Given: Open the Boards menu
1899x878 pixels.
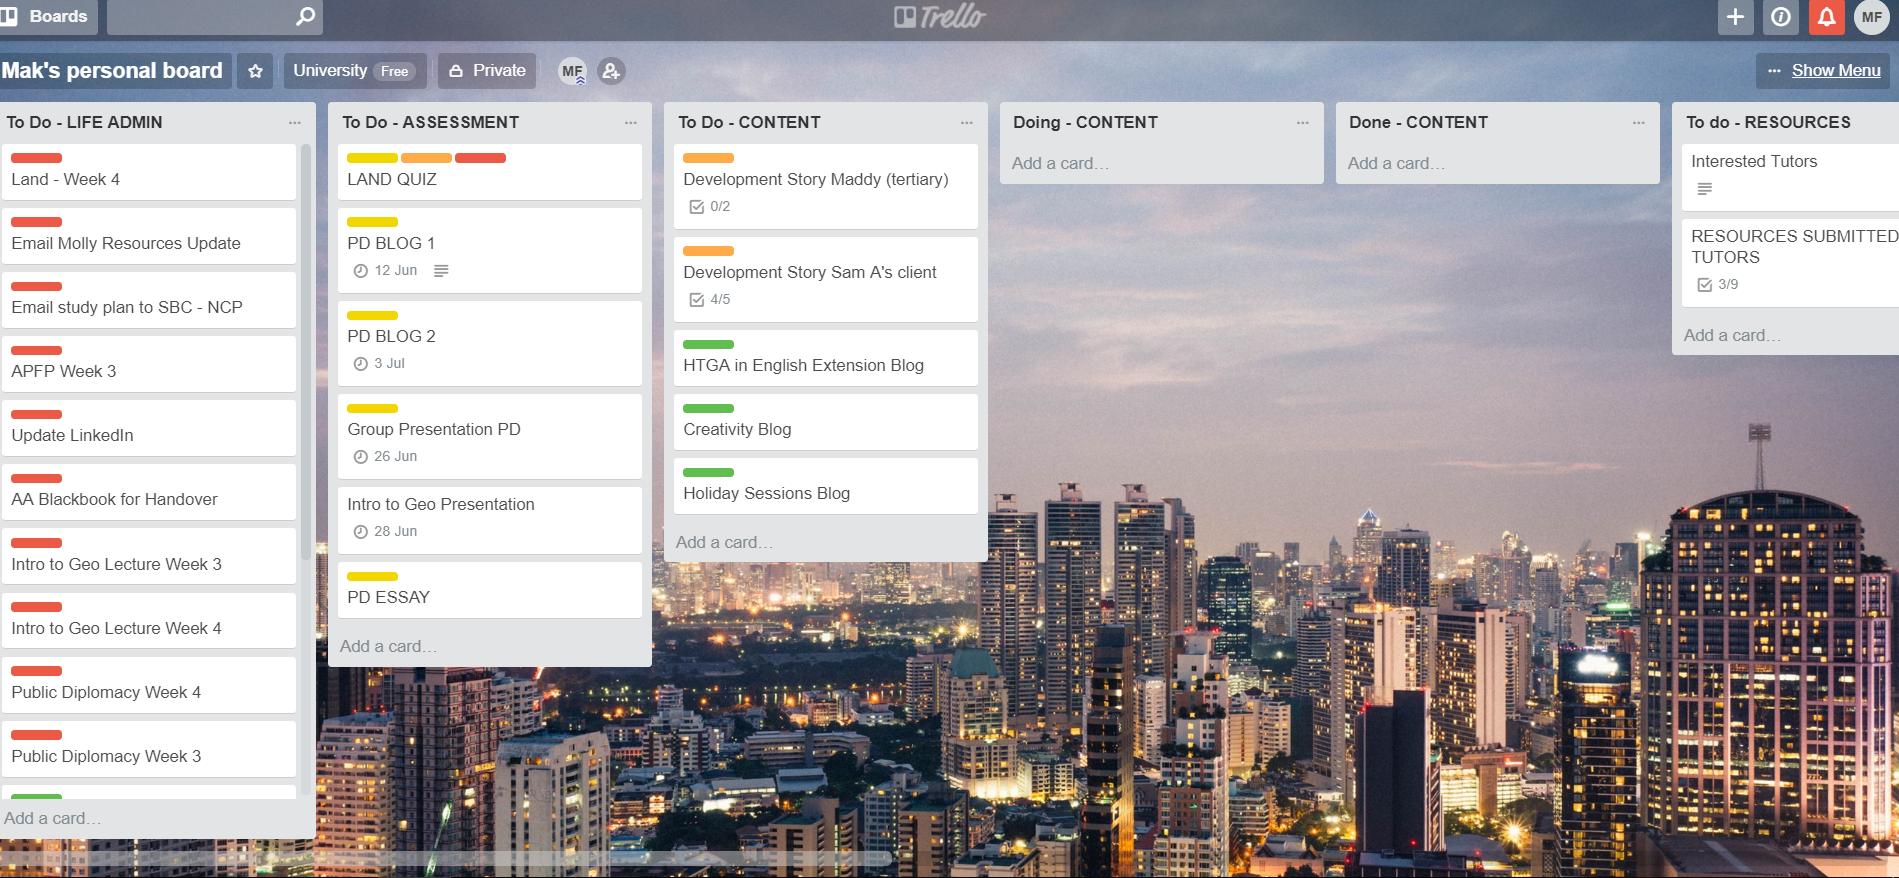Looking at the screenshot, I should pyautogui.click(x=46, y=17).
